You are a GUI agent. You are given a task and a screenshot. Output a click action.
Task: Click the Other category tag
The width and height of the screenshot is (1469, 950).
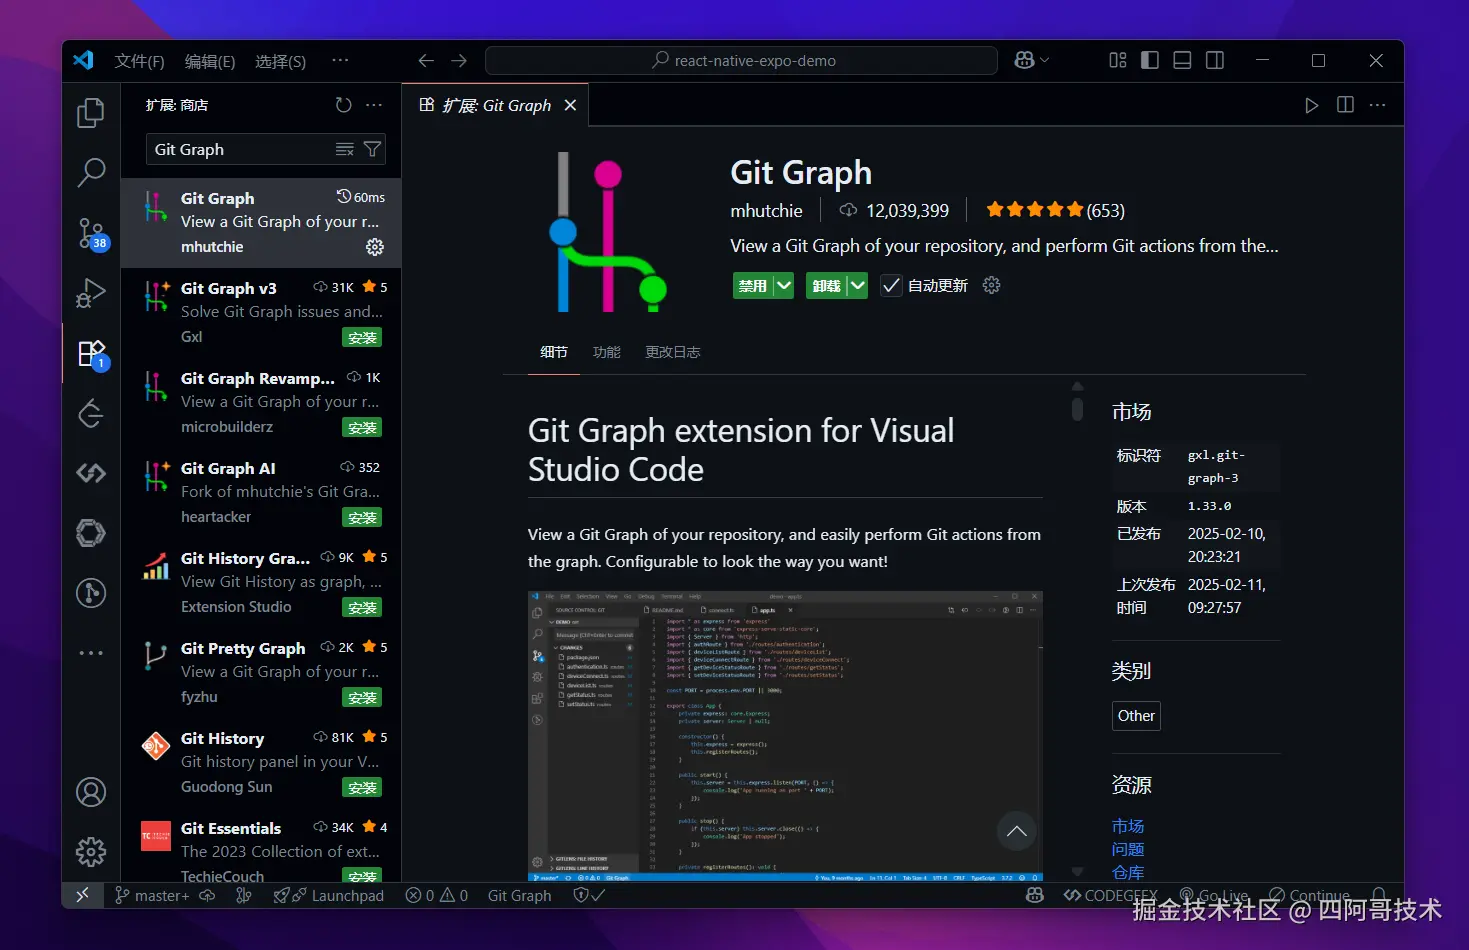coord(1136,716)
